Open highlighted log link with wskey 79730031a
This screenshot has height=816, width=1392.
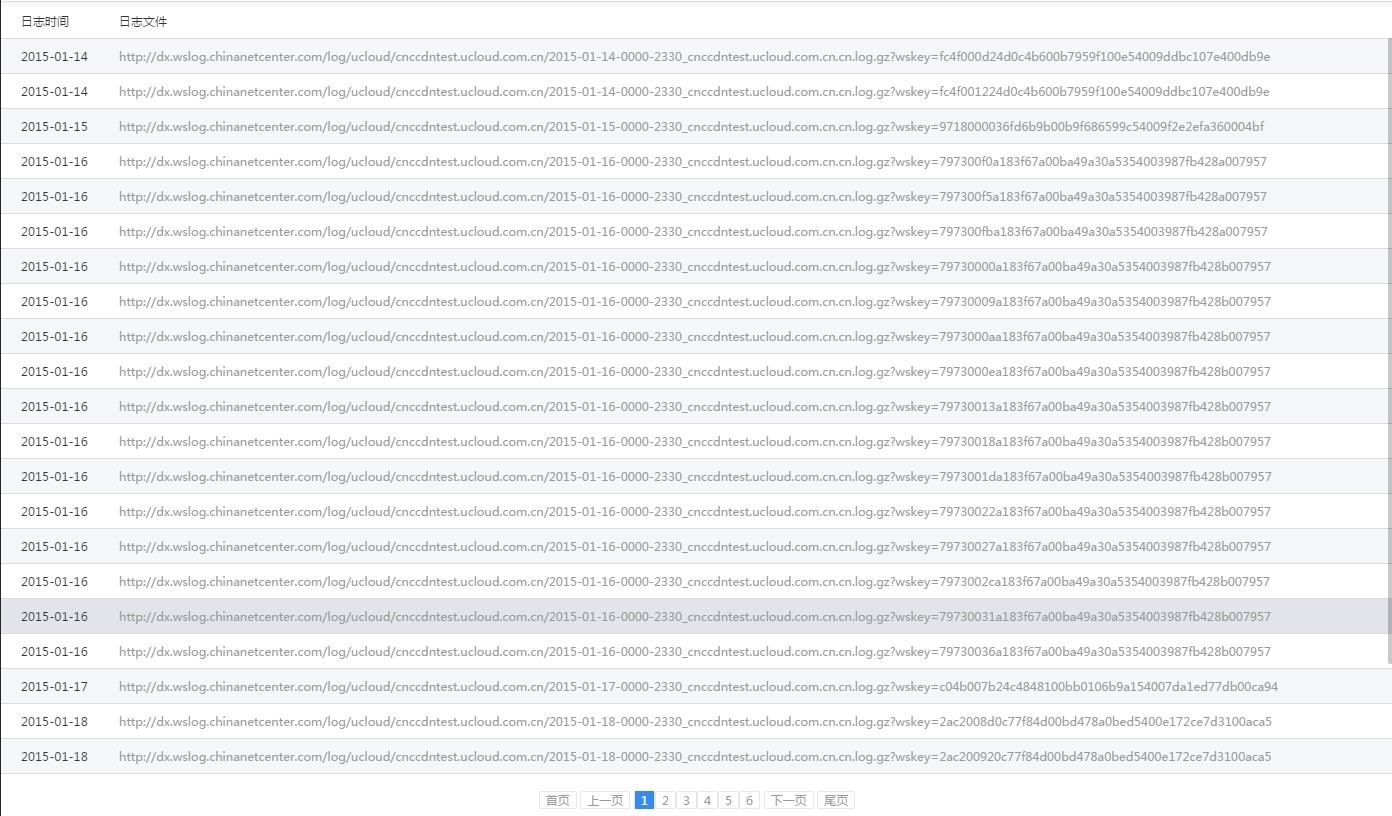695,617
